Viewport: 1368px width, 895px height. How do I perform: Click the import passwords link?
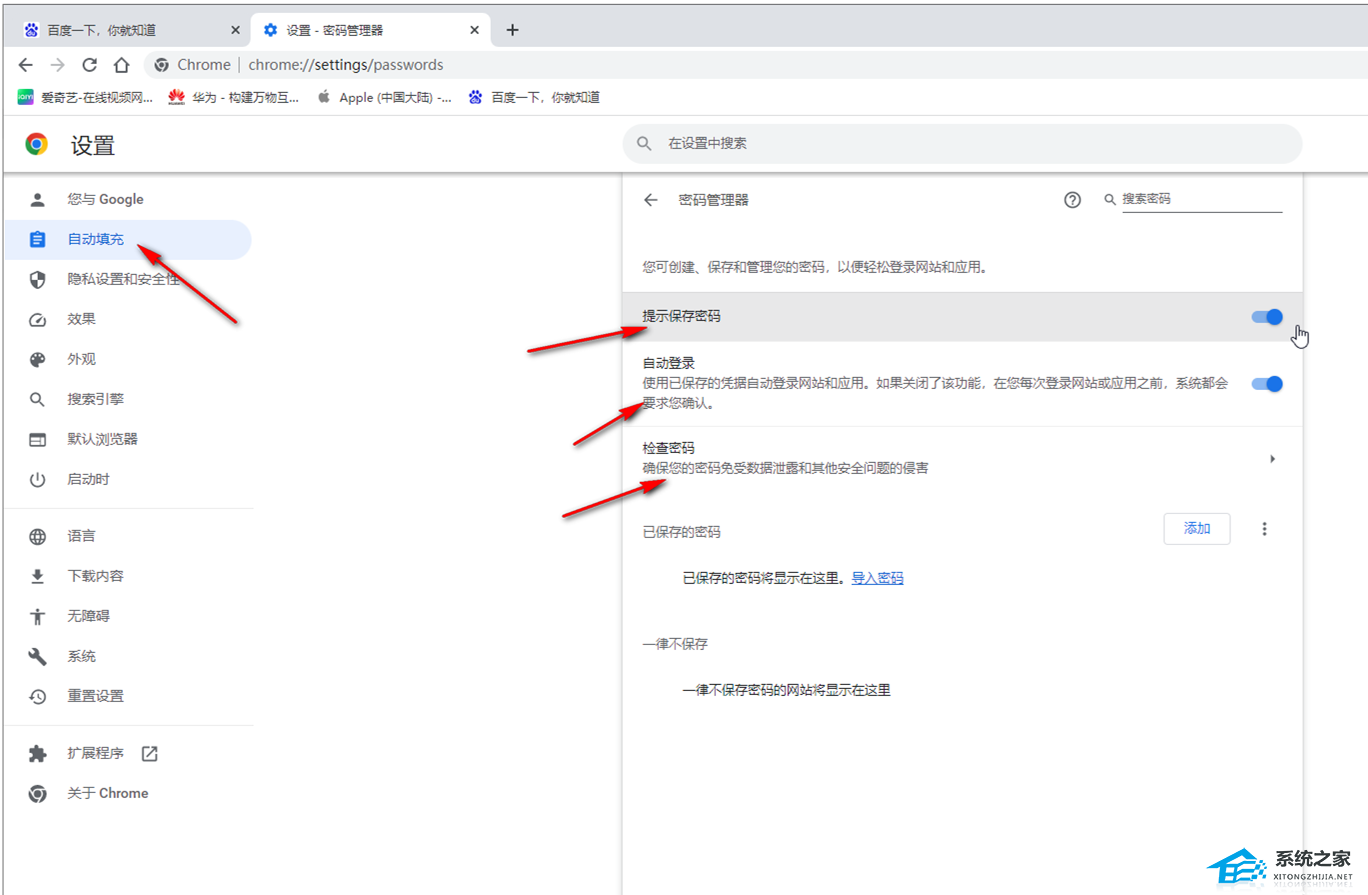pos(877,578)
